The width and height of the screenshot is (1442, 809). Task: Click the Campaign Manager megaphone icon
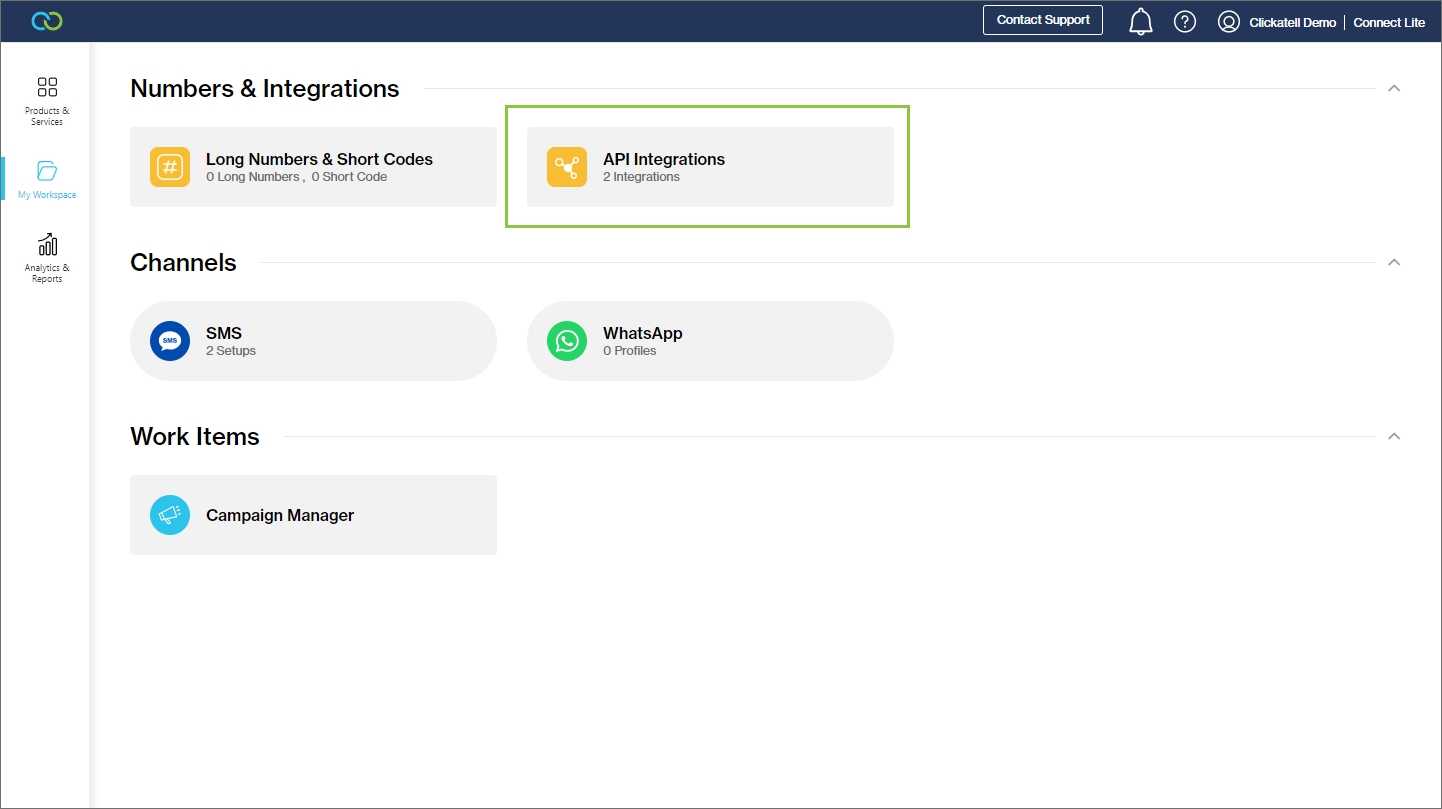[x=170, y=515]
